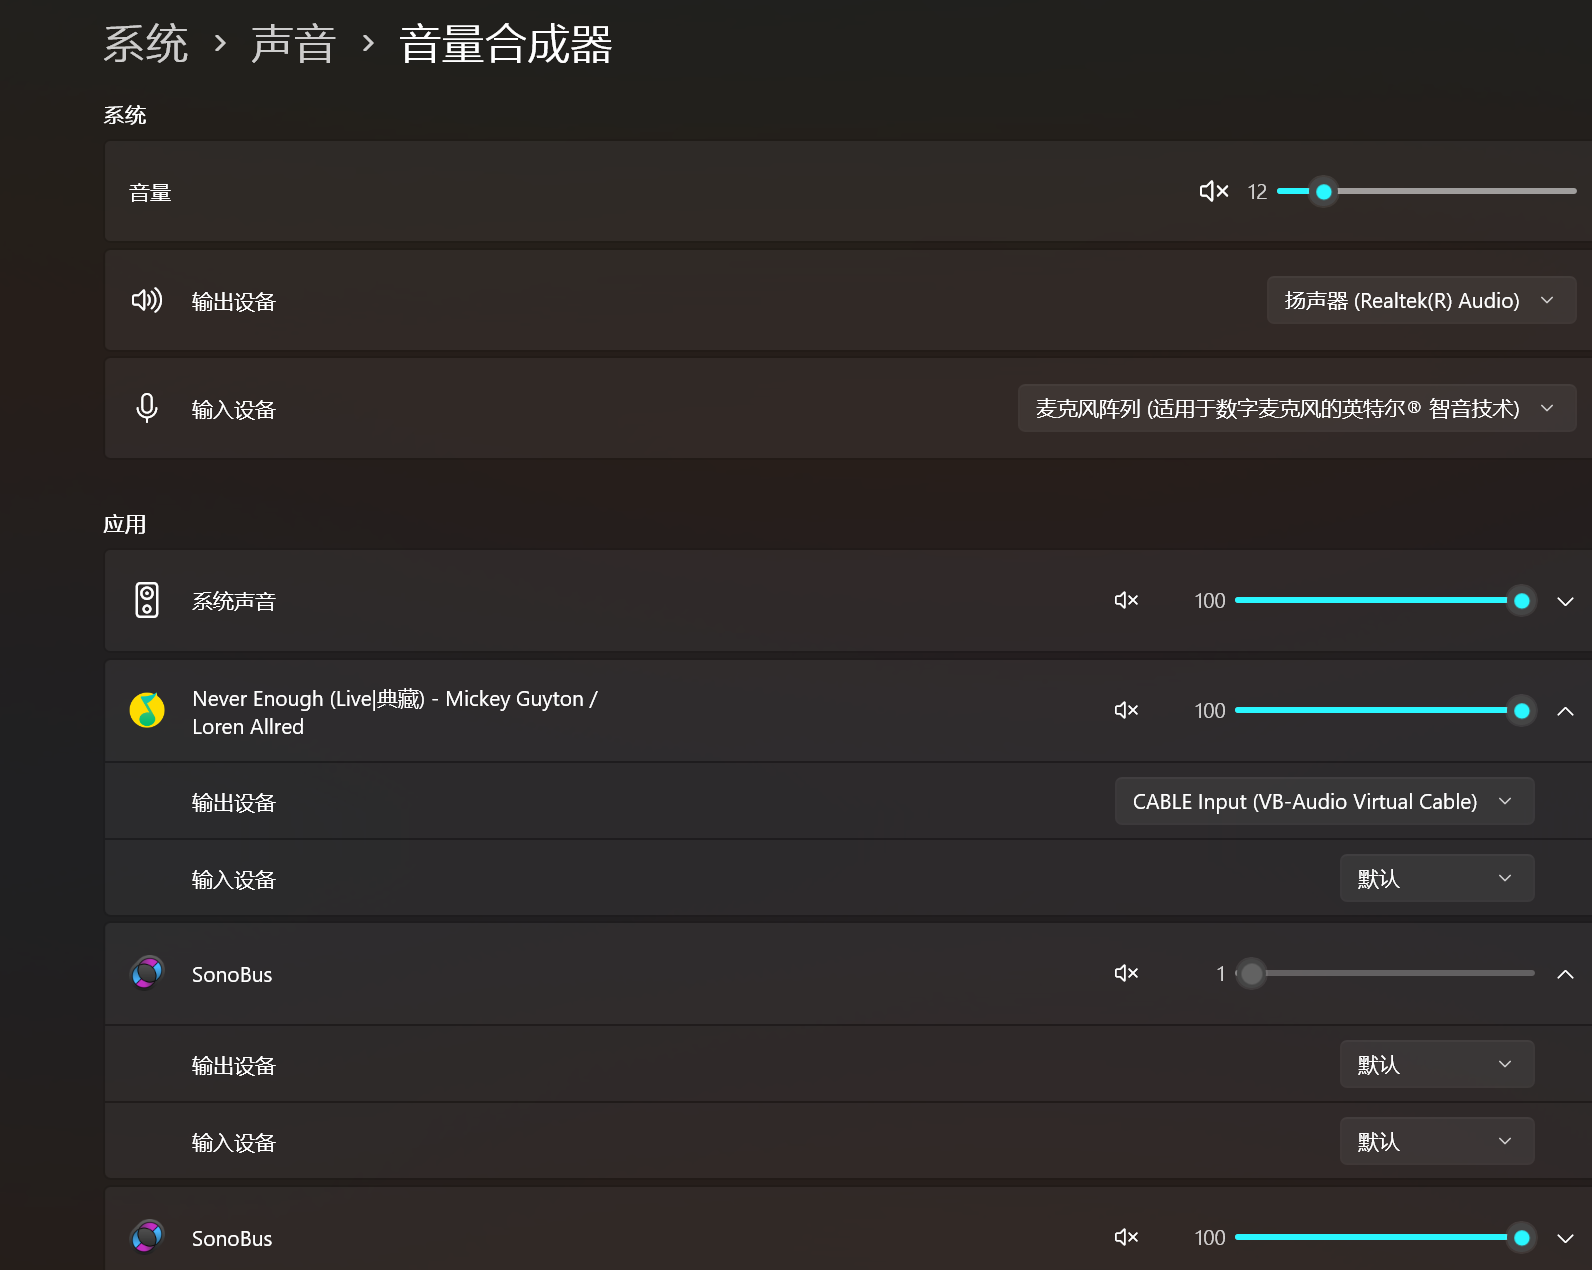Viewport: 1592px width, 1270px height.
Task: Toggle mute on SonoBus at volume 100
Action: click(1126, 1237)
